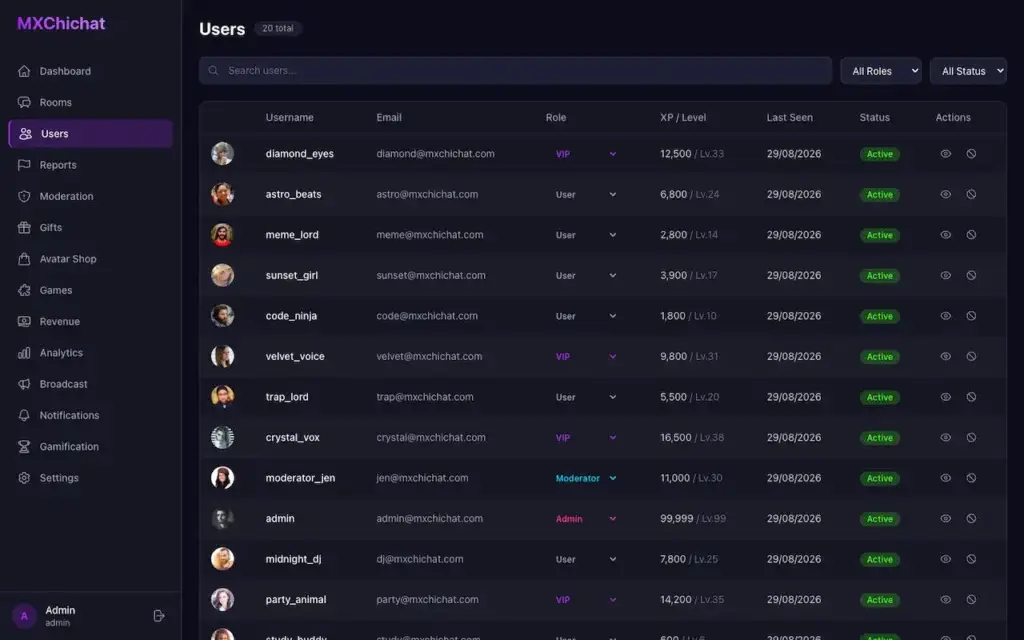View sunset_girl details via eye icon
The image size is (1024, 640).
click(x=945, y=276)
